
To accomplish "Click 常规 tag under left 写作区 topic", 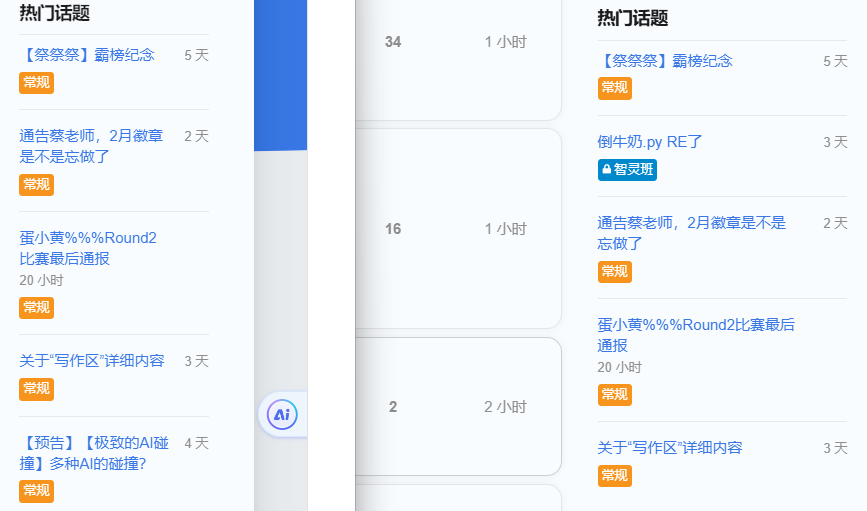I will point(36,389).
